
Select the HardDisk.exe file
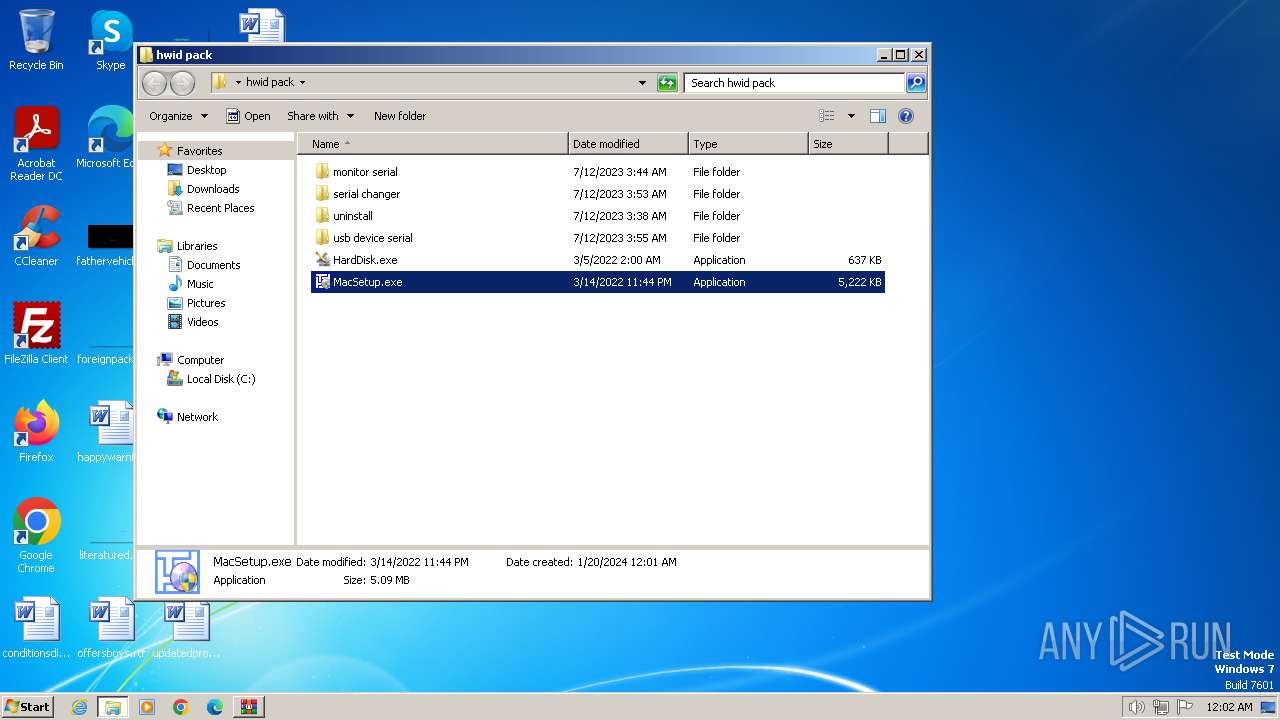pyautogui.click(x=597, y=260)
